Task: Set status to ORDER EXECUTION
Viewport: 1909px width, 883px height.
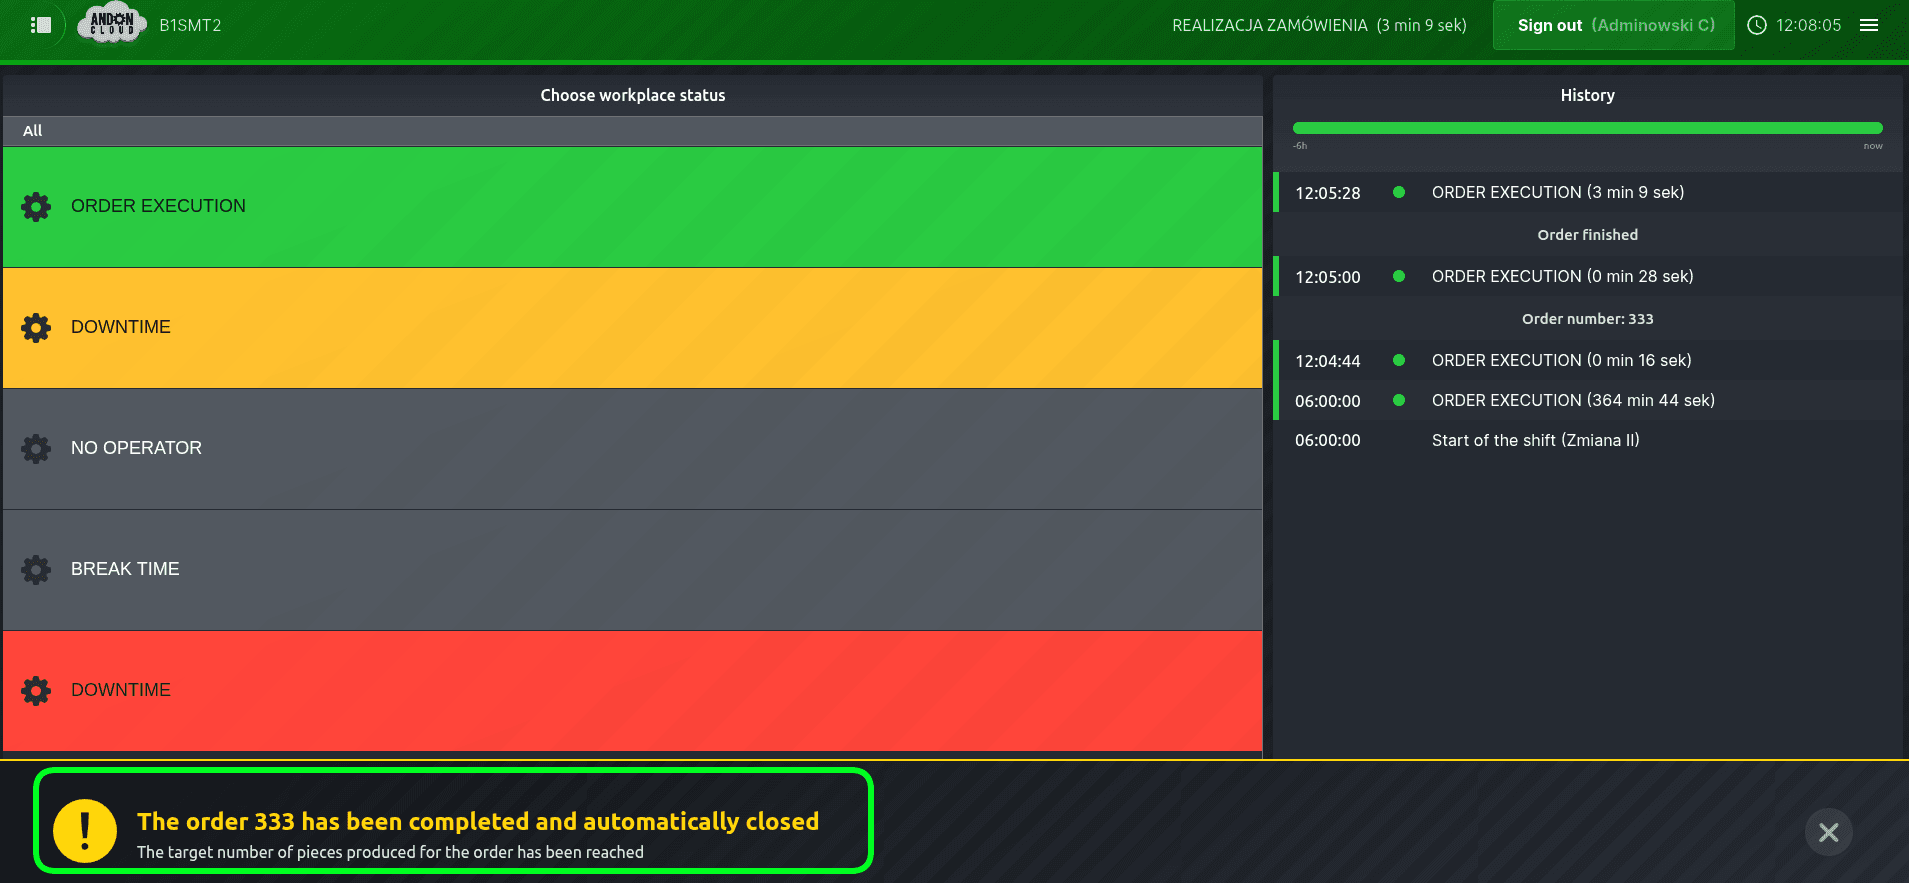Action: pos(632,207)
